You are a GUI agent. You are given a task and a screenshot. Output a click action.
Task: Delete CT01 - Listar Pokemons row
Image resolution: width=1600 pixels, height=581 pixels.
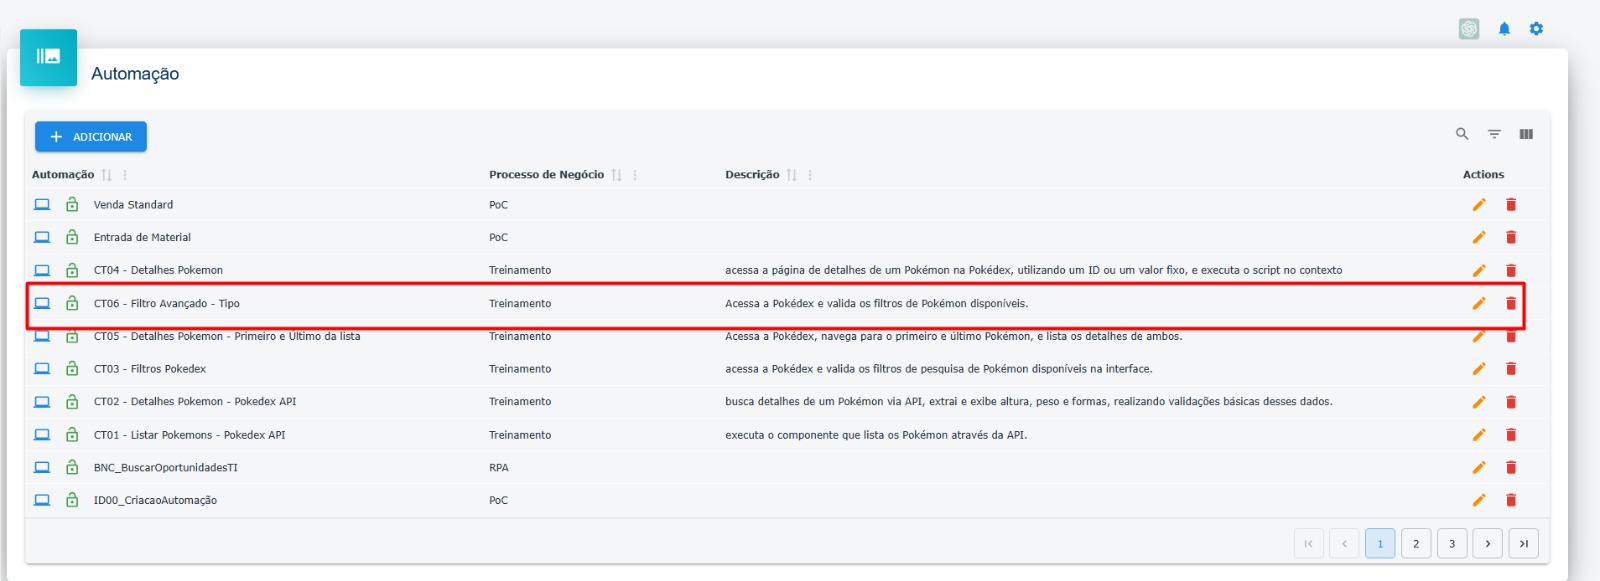pos(1511,435)
